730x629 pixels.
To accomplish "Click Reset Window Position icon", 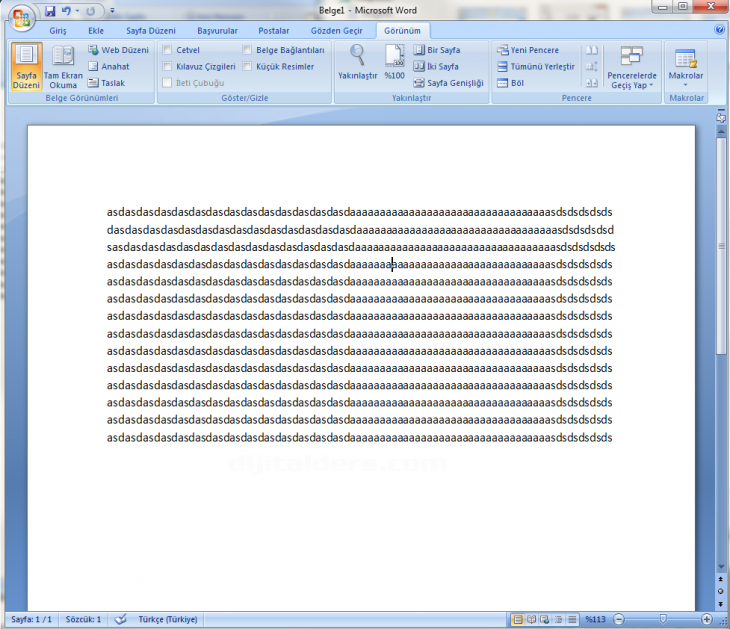I will pyautogui.click(x=592, y=83).
